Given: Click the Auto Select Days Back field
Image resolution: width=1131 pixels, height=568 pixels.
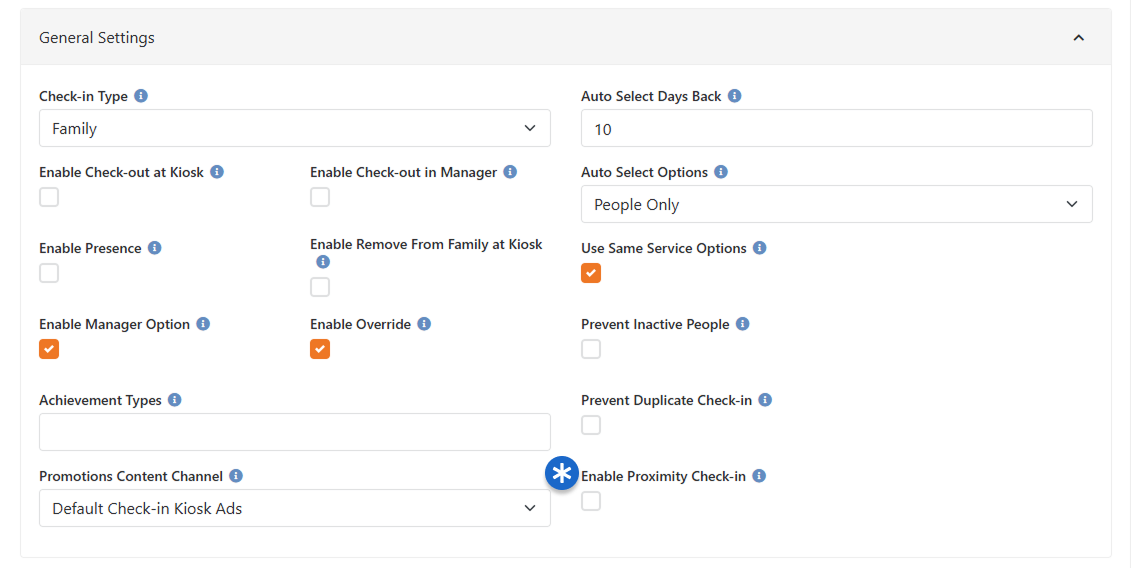Looking at the screenshot, I should tap(837, 128).
